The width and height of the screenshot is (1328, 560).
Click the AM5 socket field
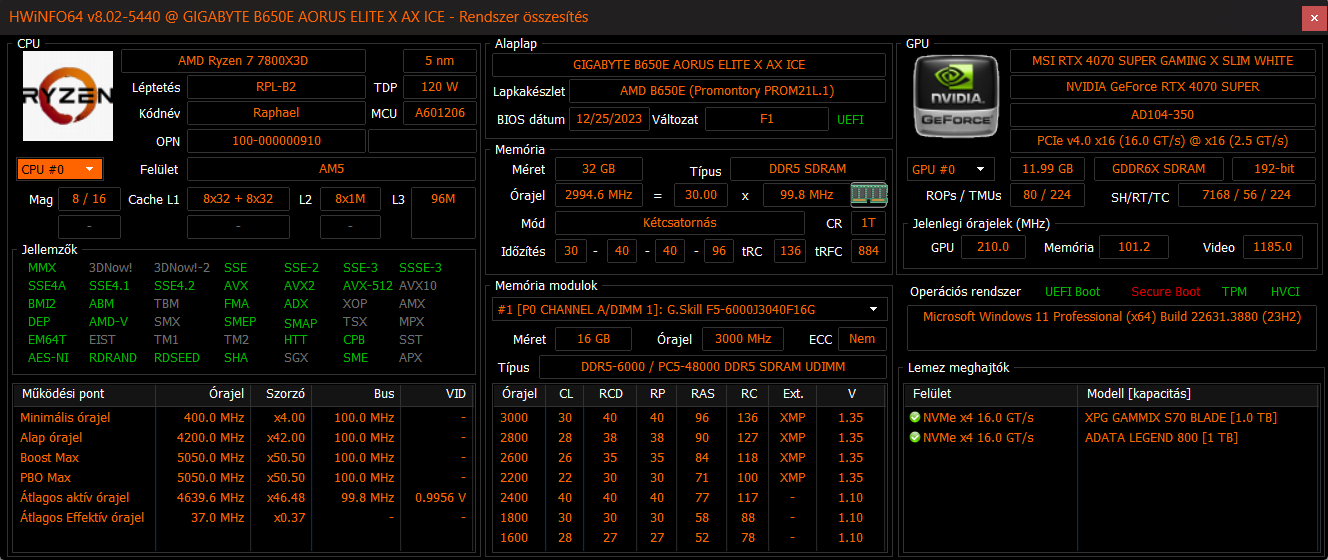(x=332, y=169)
